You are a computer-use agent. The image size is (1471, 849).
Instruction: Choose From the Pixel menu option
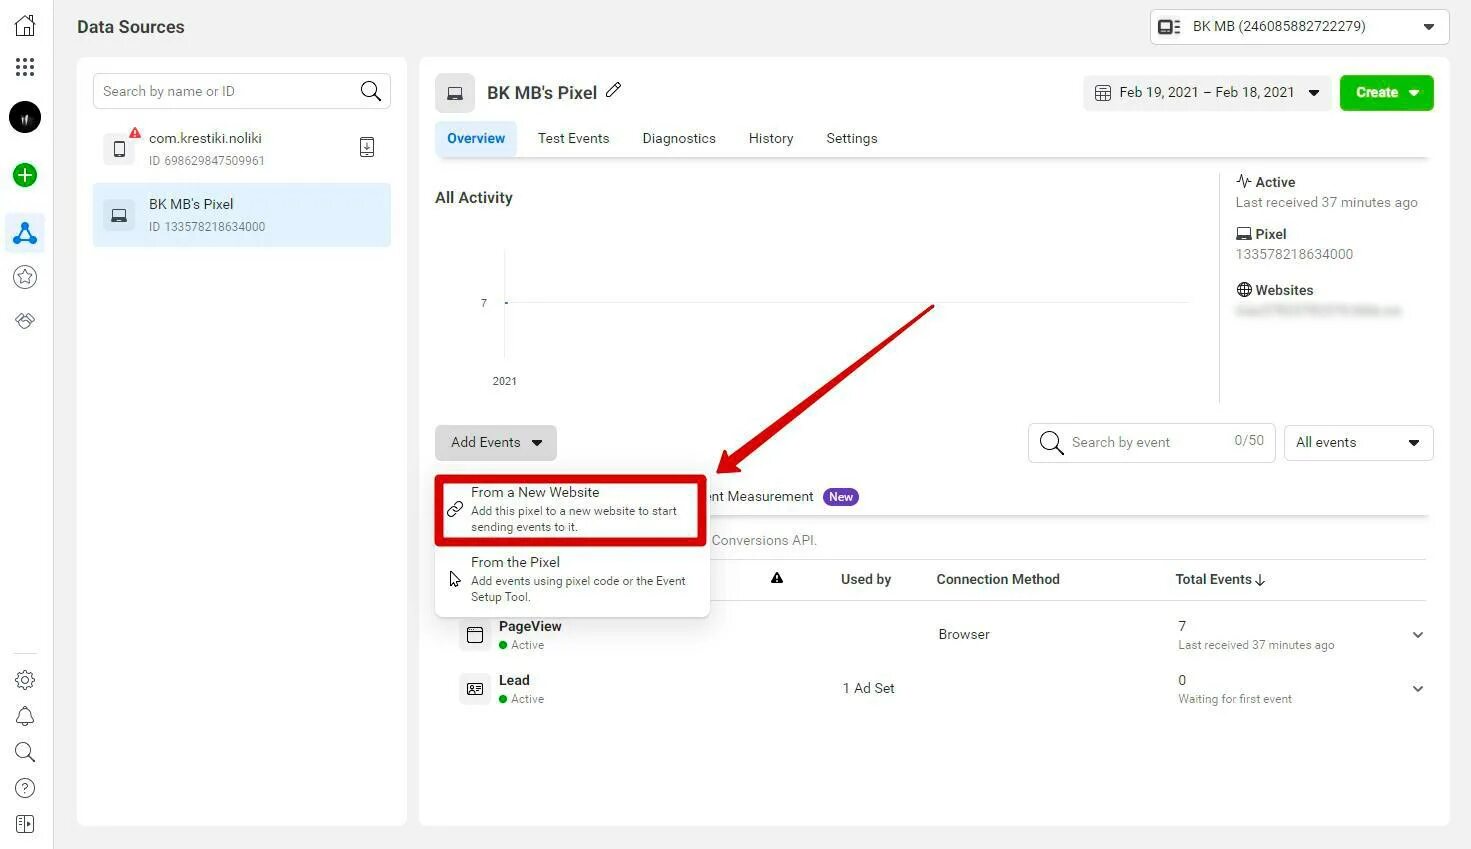pyautogui.click(x=571, y=580)
